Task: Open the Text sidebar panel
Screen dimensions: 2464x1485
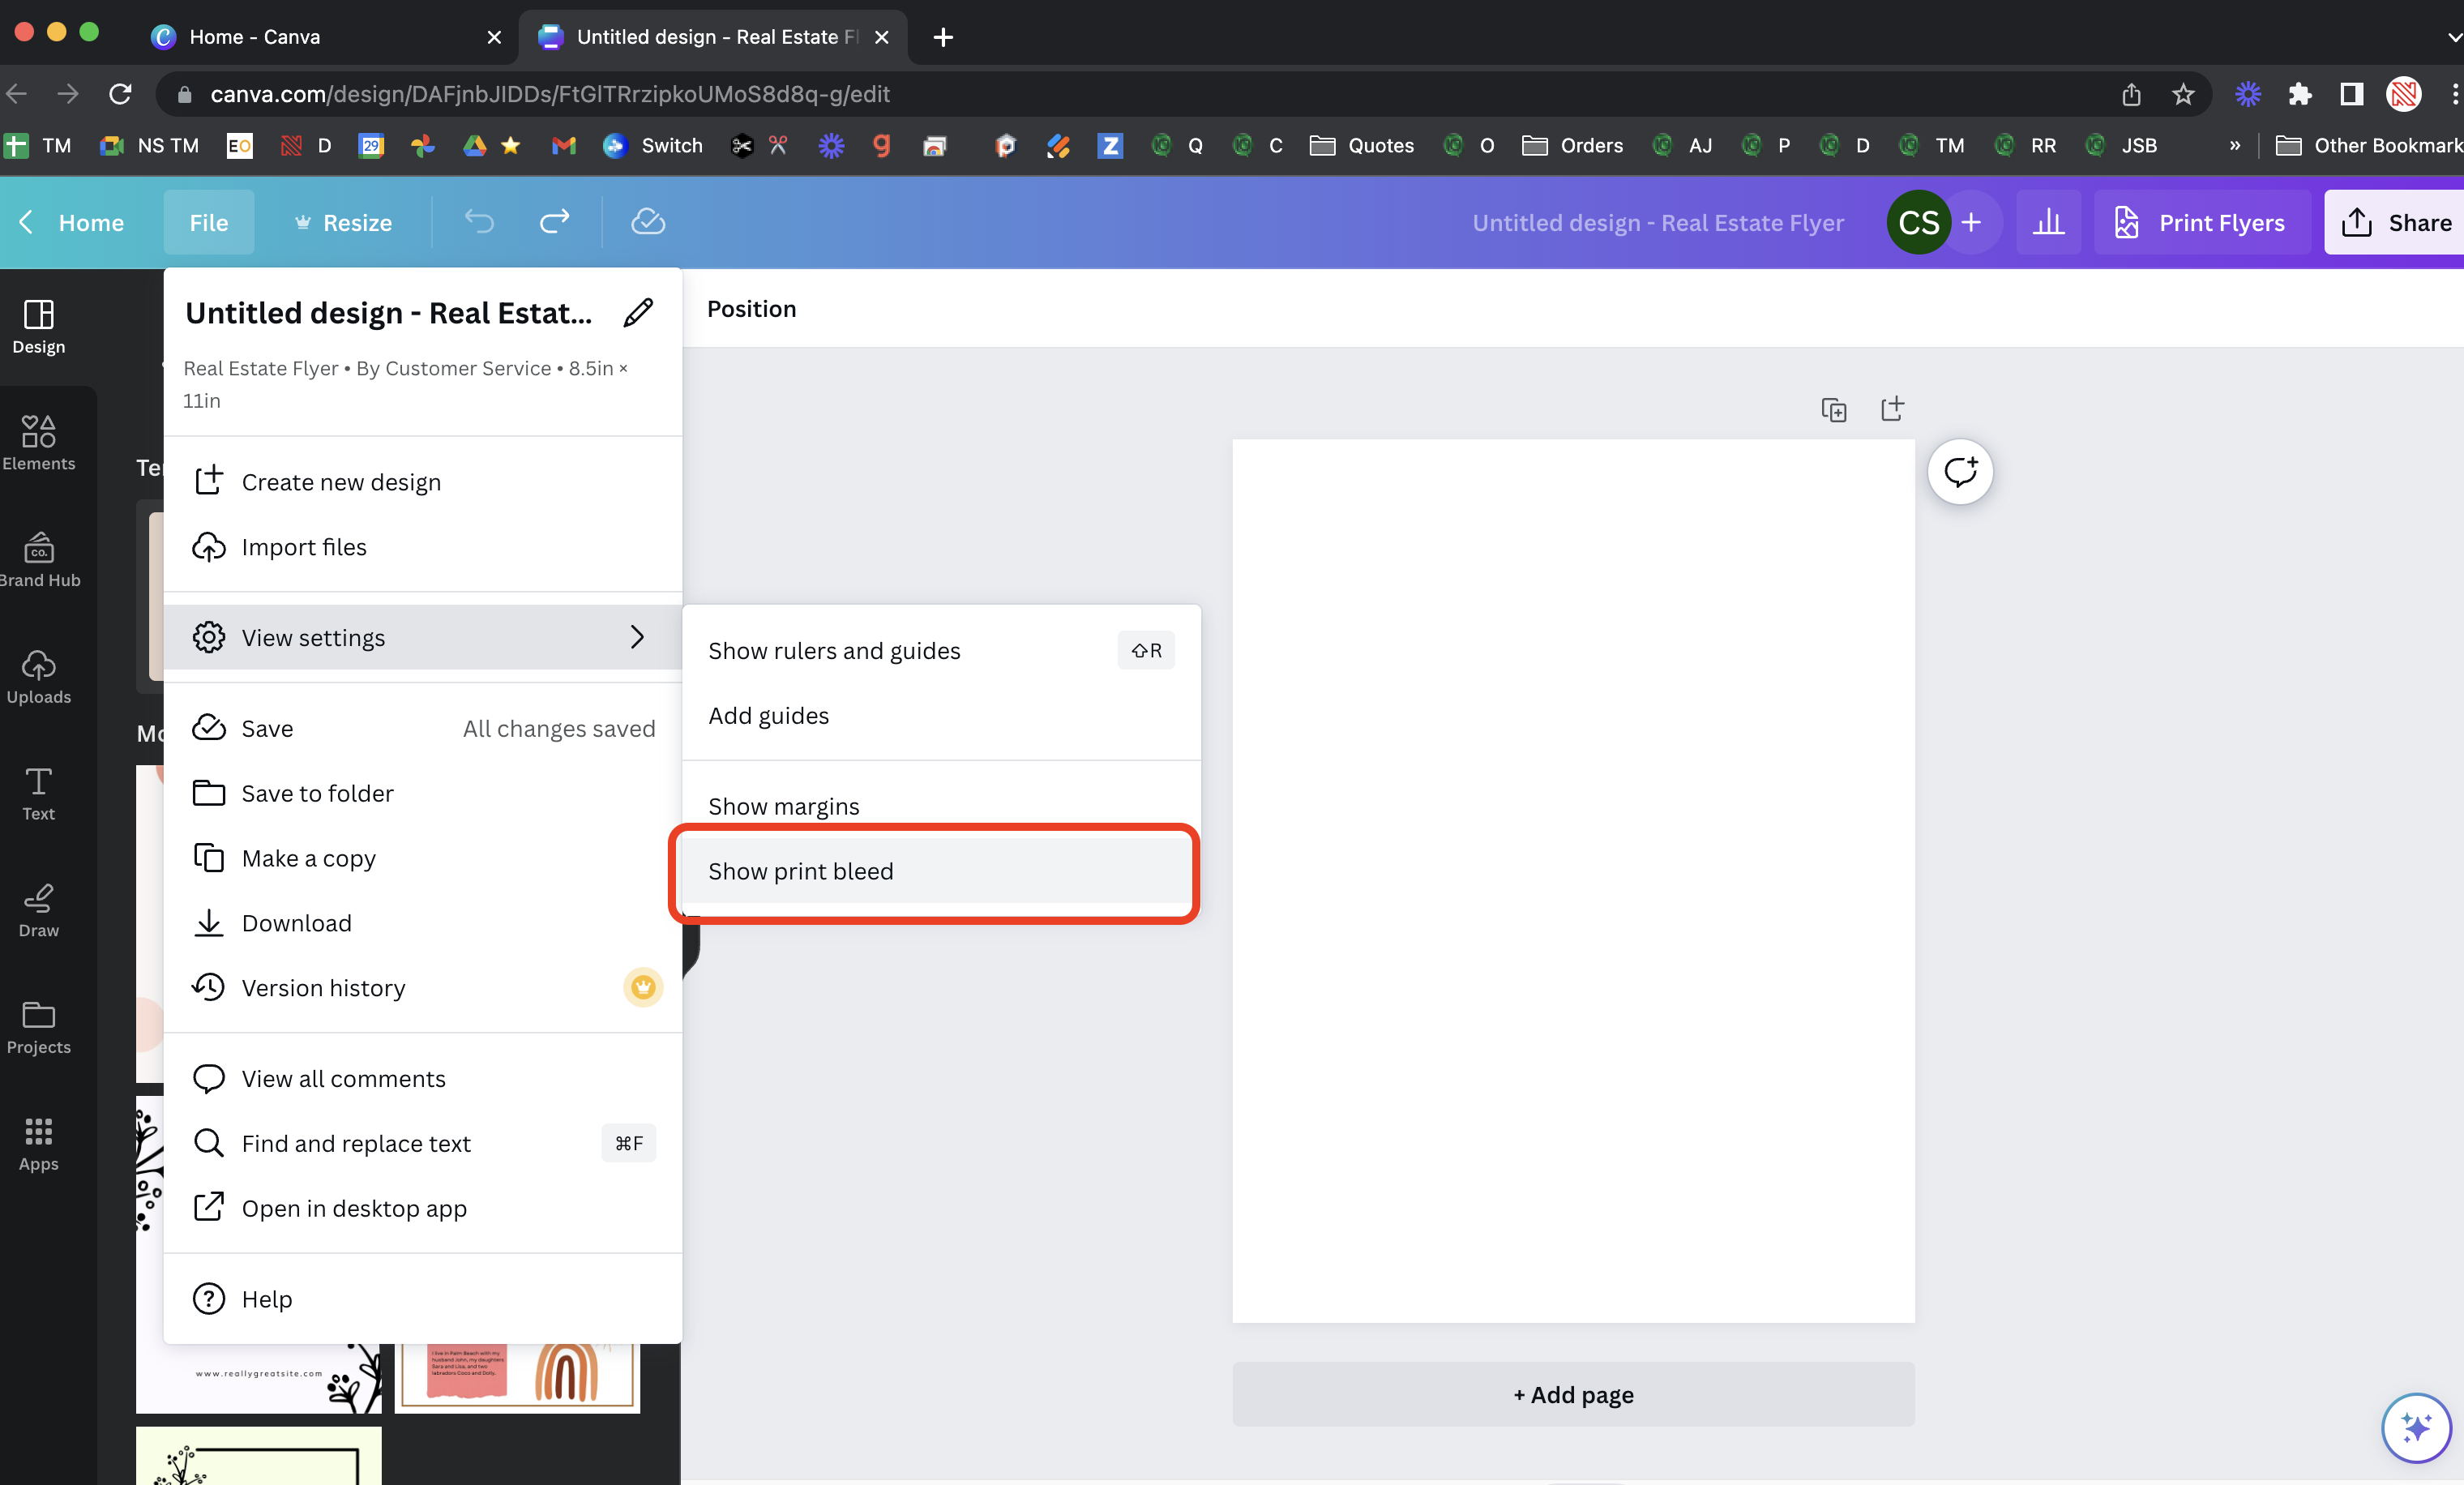Action: pyautogui.click(x=39, y=795)
